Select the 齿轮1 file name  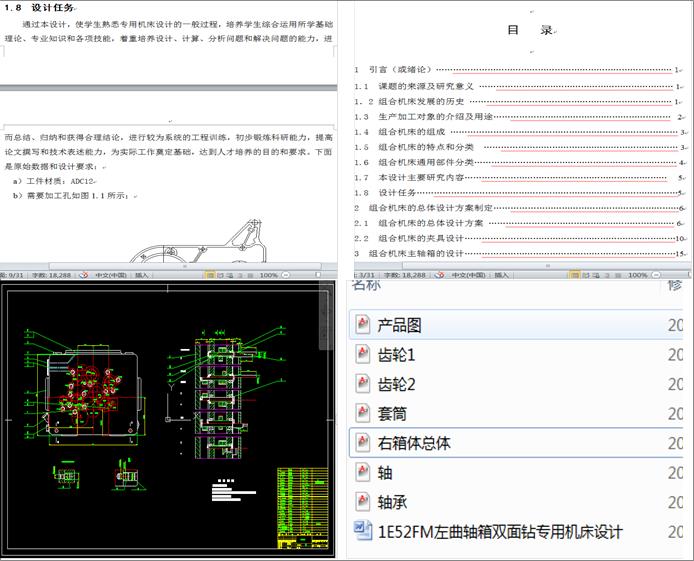(396, 355)
